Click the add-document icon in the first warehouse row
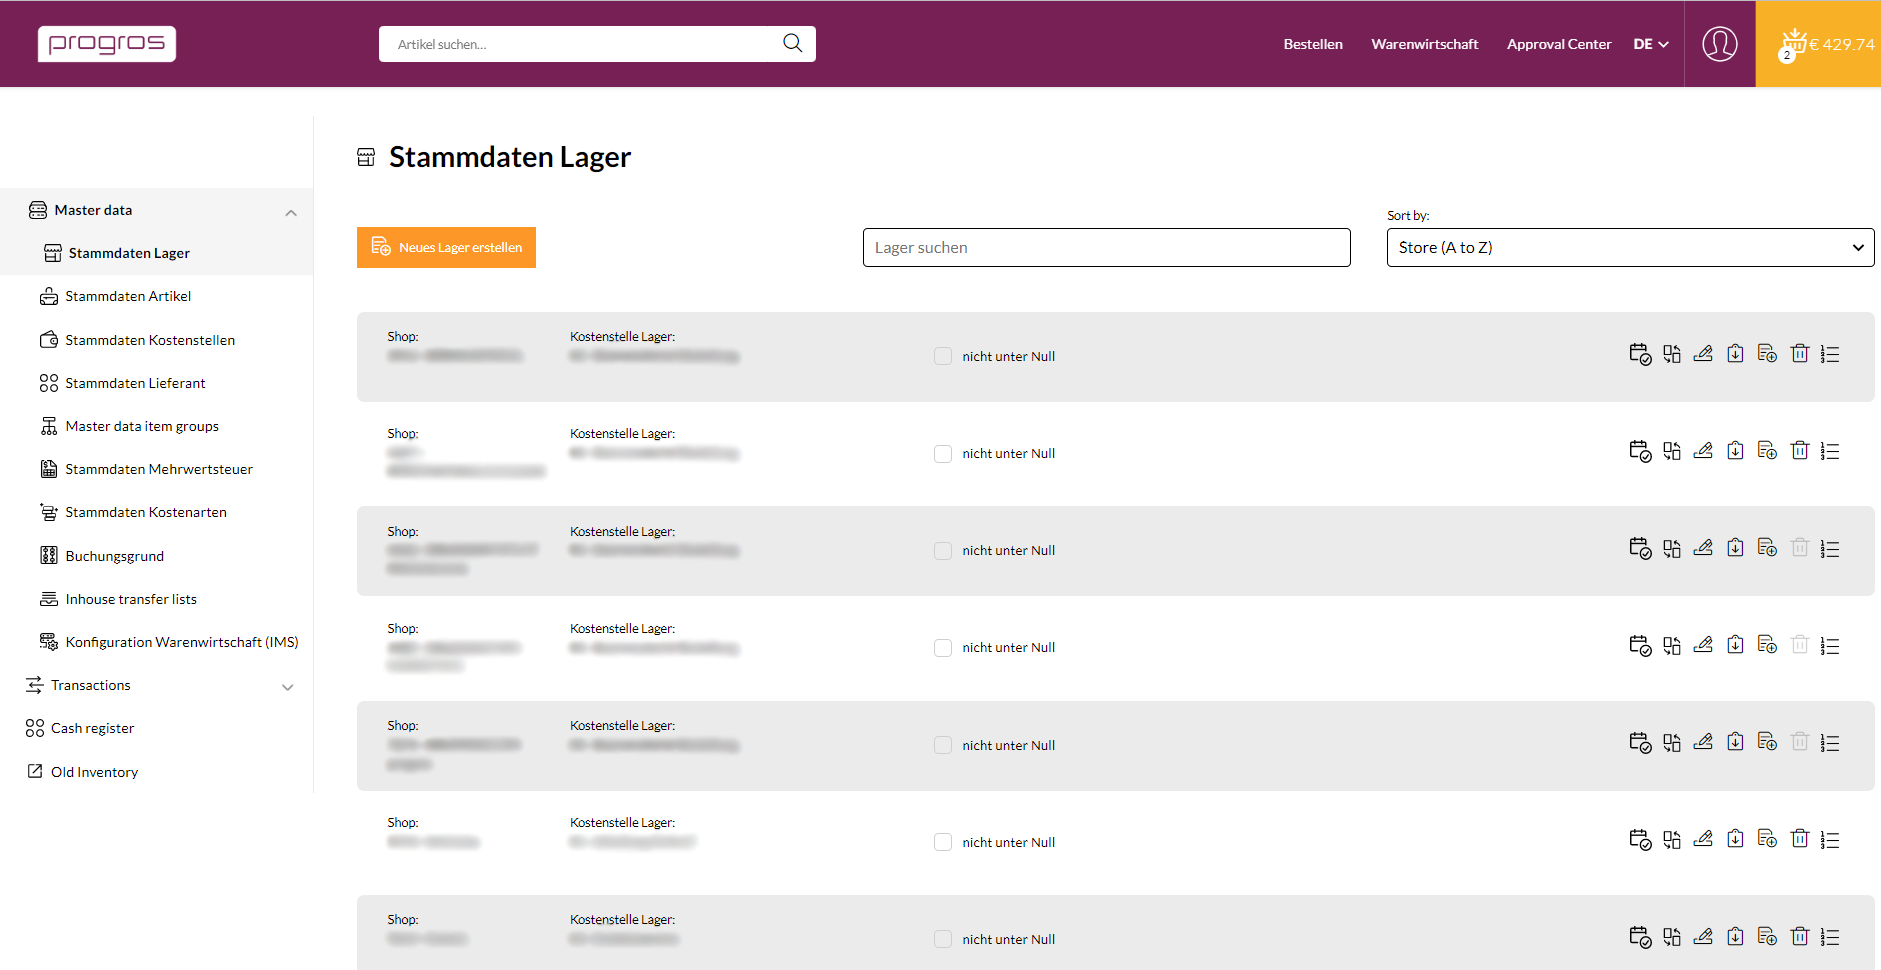 click(1767, 354)
